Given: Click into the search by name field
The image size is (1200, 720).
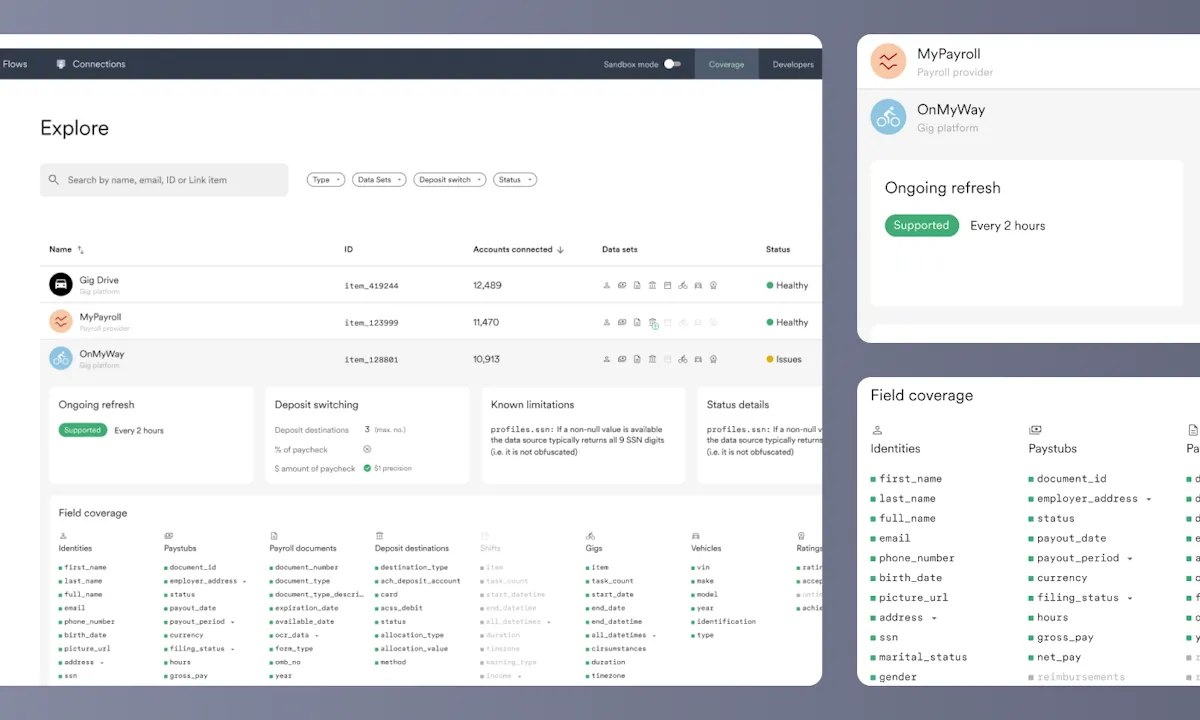Looking at the screenshot, I should [170, 180].
